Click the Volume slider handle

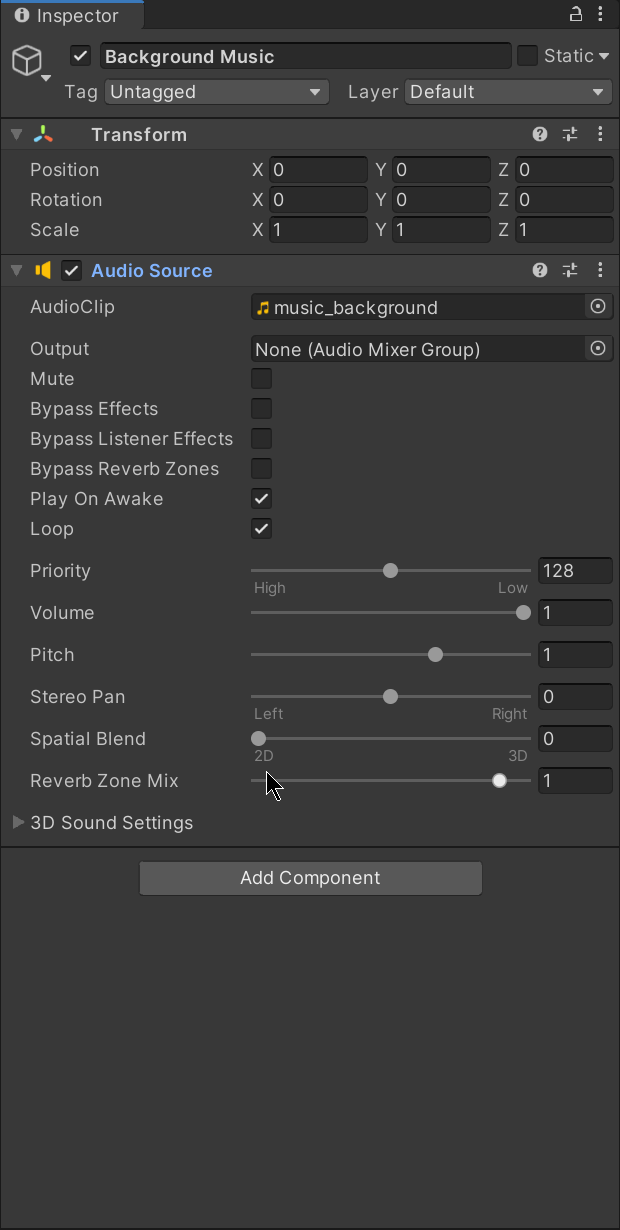523,613
